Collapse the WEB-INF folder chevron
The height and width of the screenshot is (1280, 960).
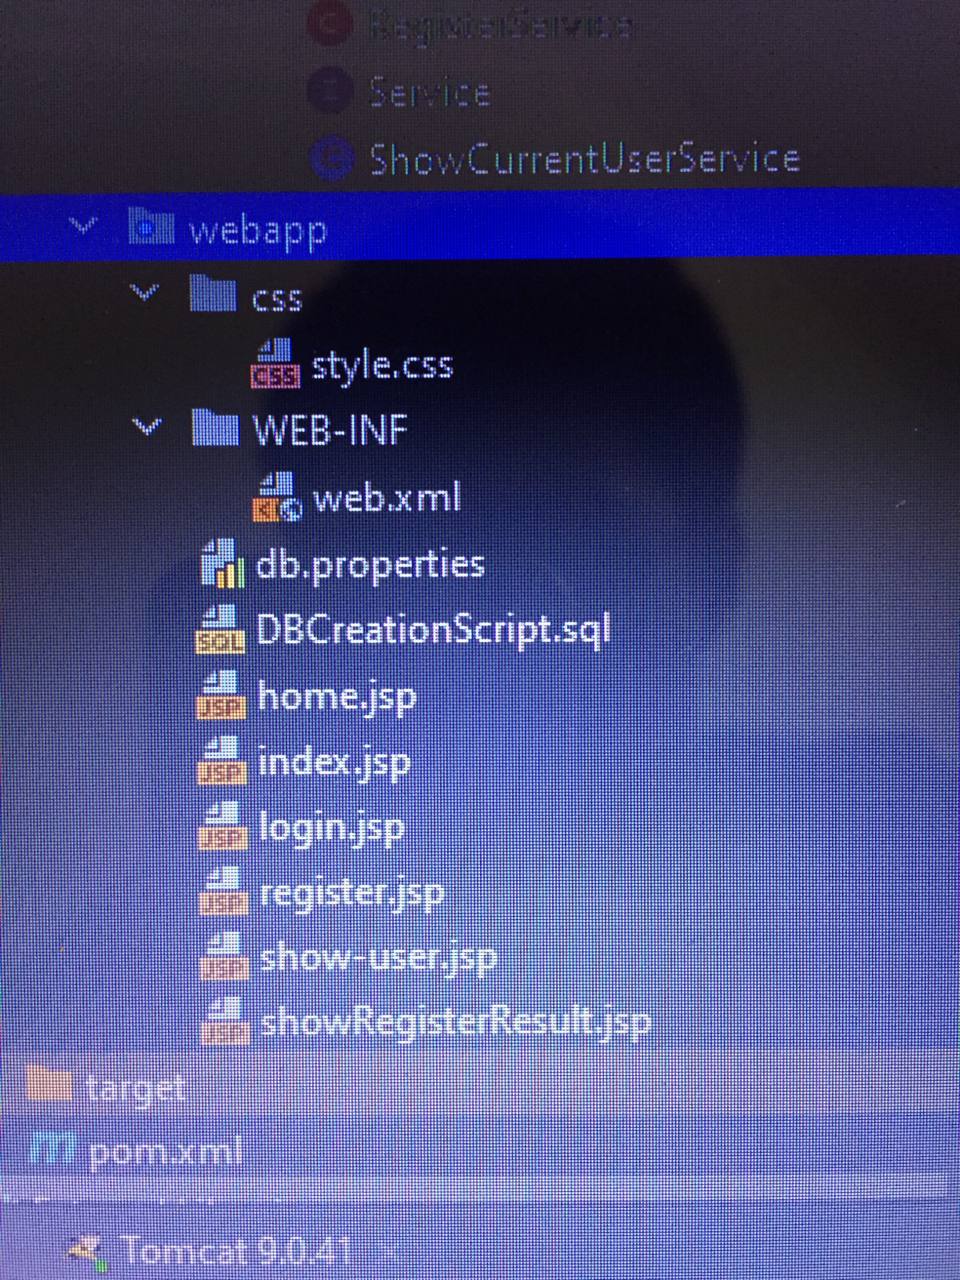[x=147, y=427]
